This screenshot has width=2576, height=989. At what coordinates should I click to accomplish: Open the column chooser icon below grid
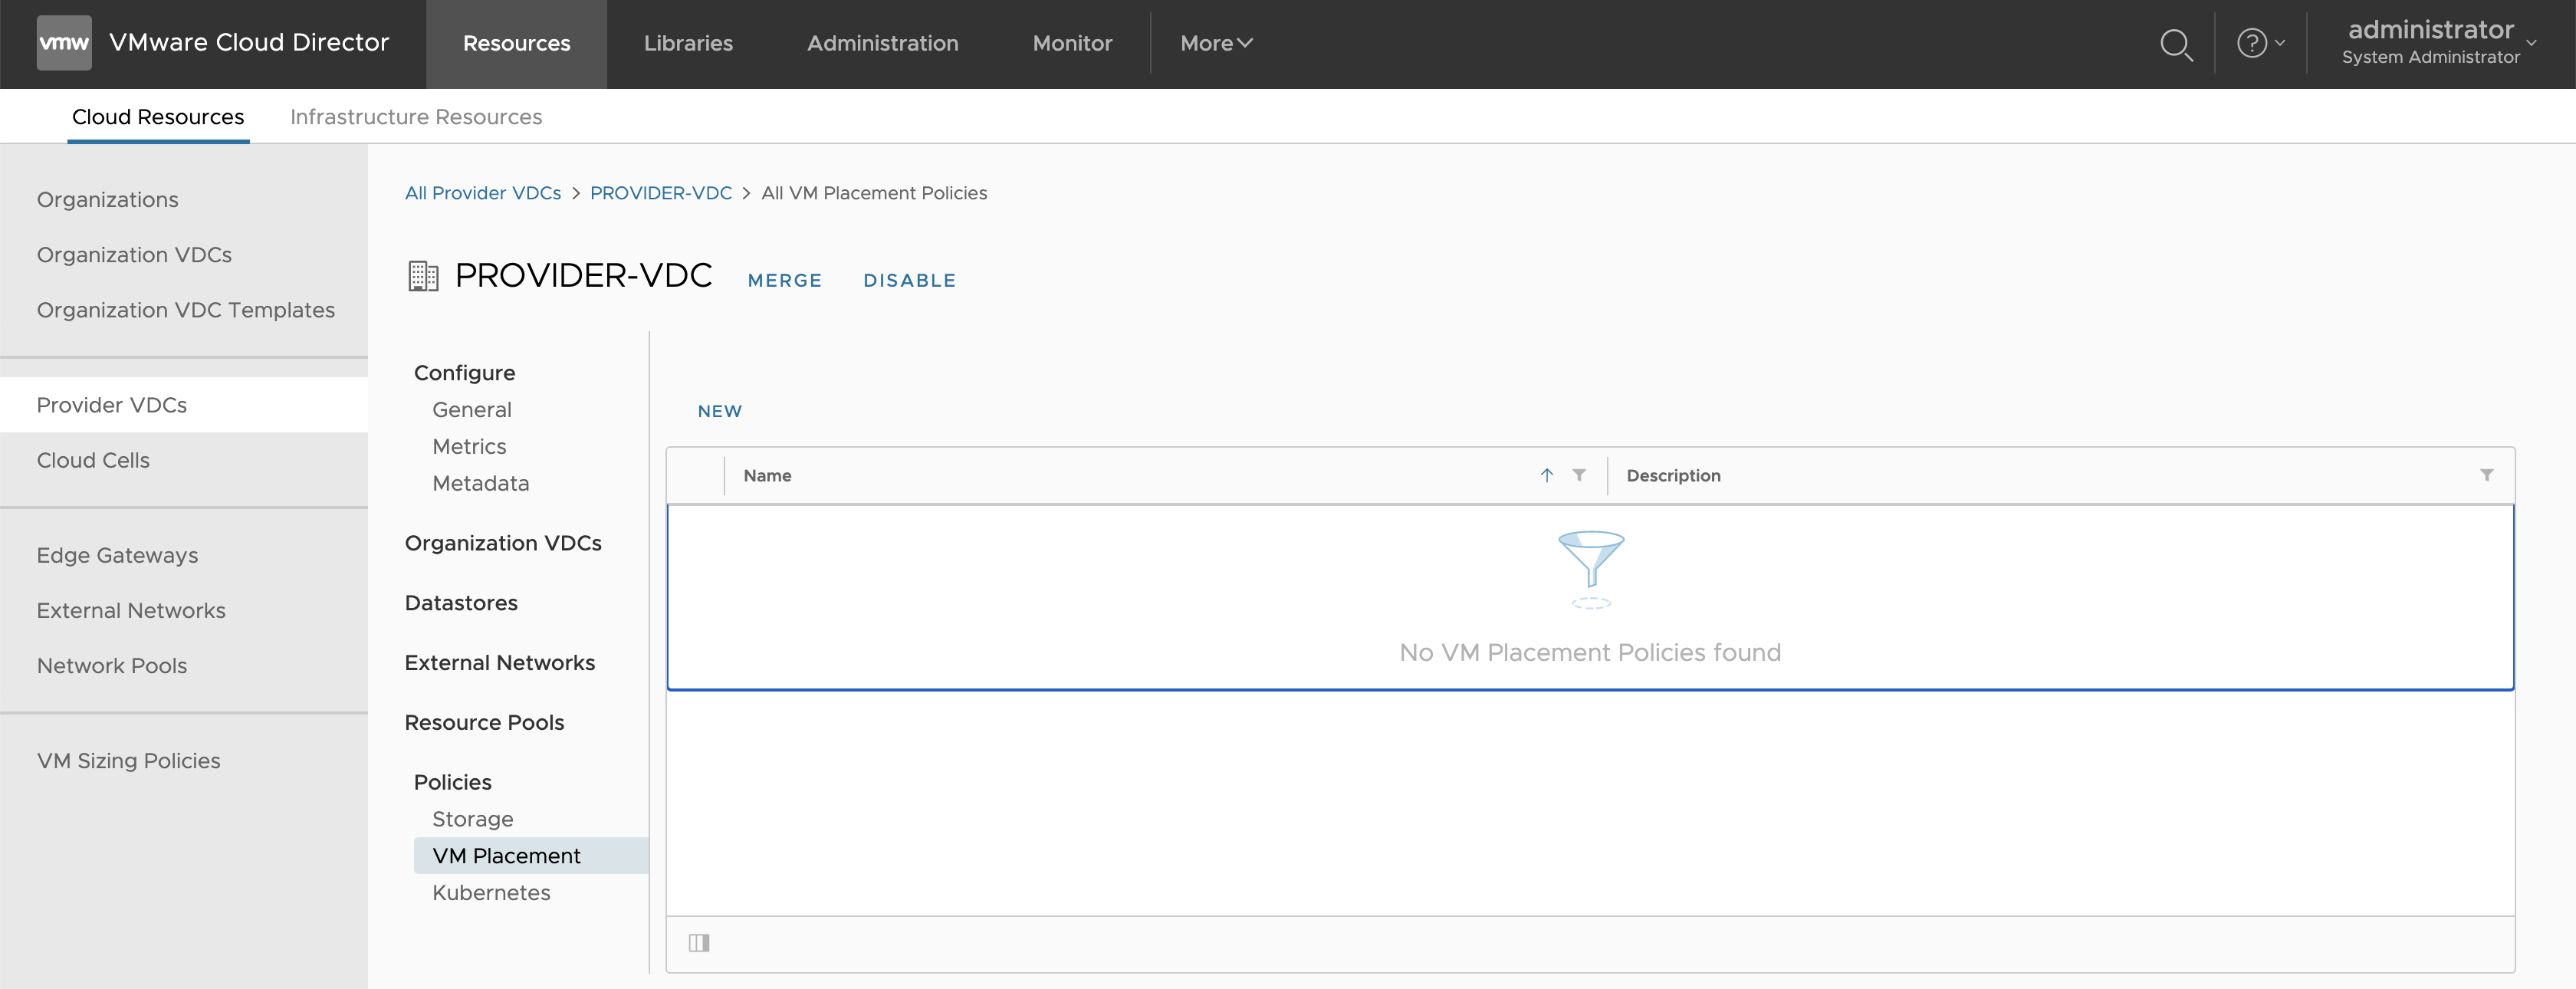coord(699,942)
